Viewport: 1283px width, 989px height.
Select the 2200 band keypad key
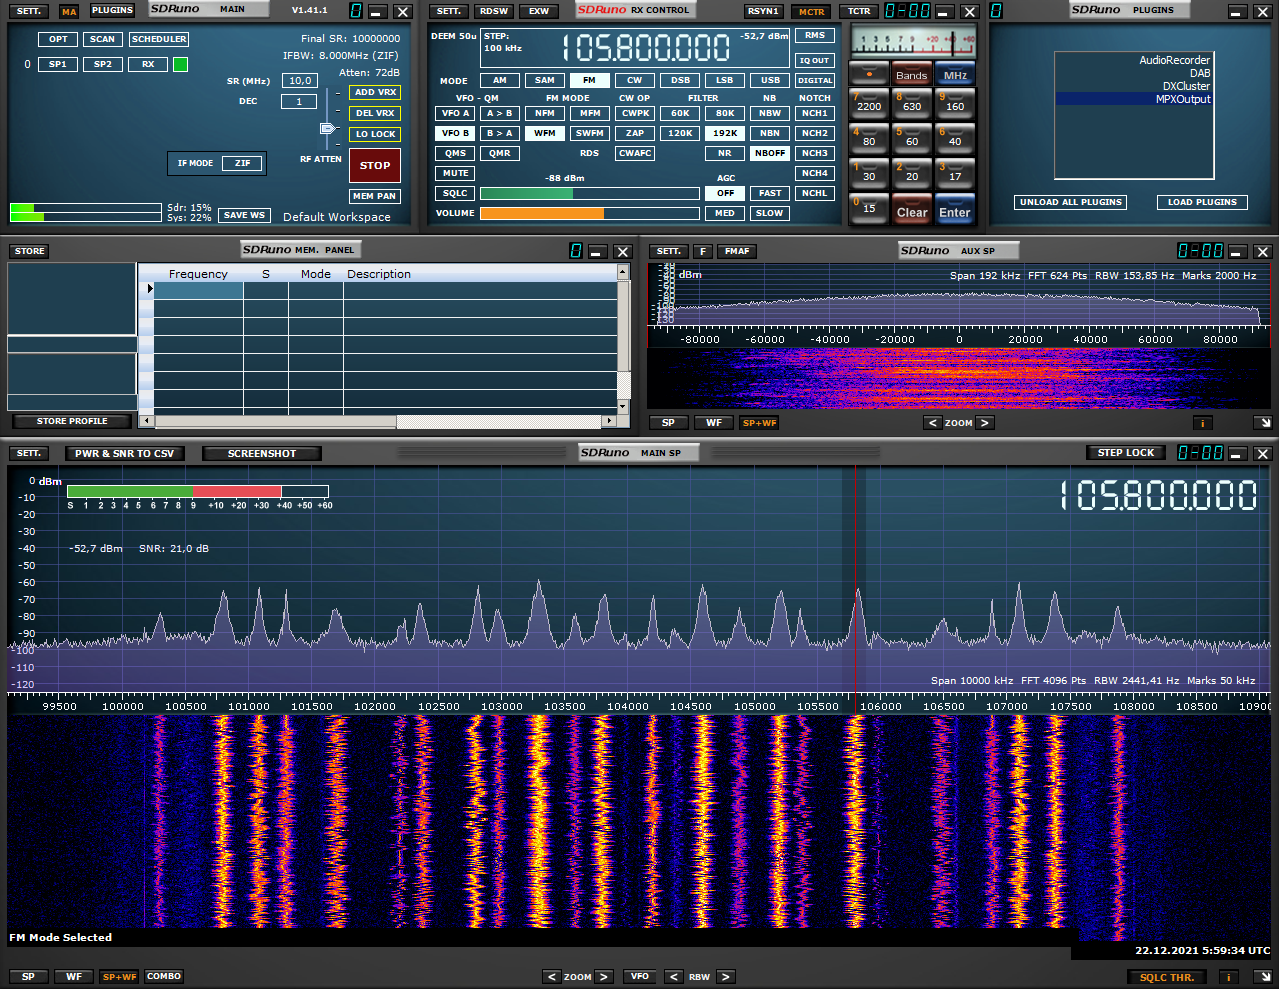pos(868,104)
